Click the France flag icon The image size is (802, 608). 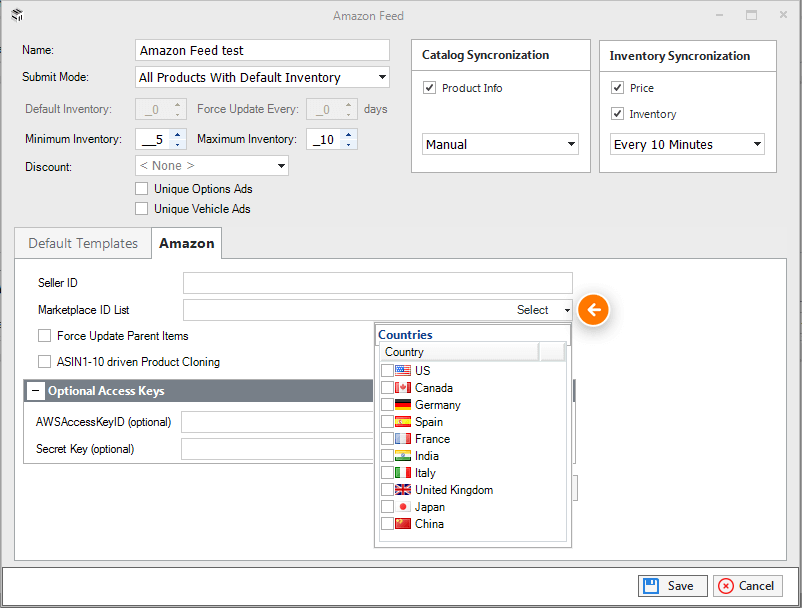tap(403, 439)
